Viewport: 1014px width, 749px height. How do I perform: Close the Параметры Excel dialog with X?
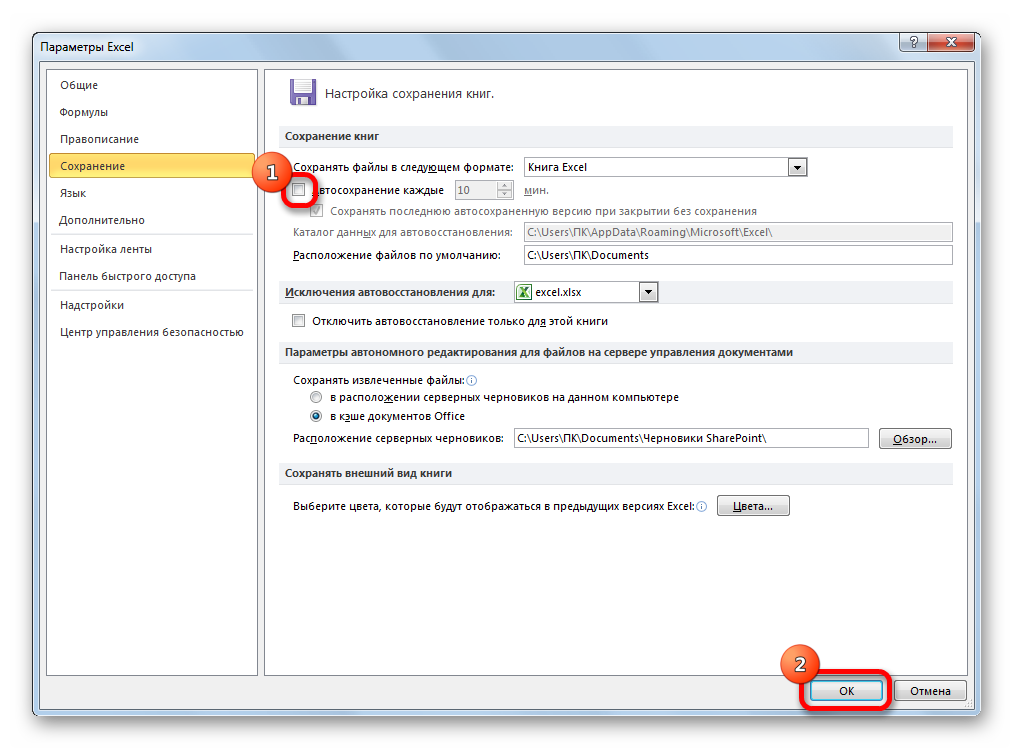(x=954, y=43)
